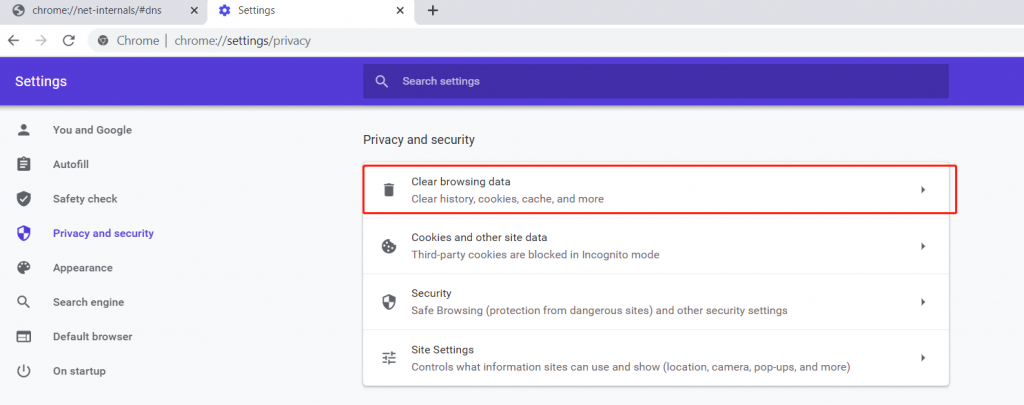This screenshot has height=405, width=1024.
Task: Click the browser window icon beside Default browser
Action: point(24,337)
